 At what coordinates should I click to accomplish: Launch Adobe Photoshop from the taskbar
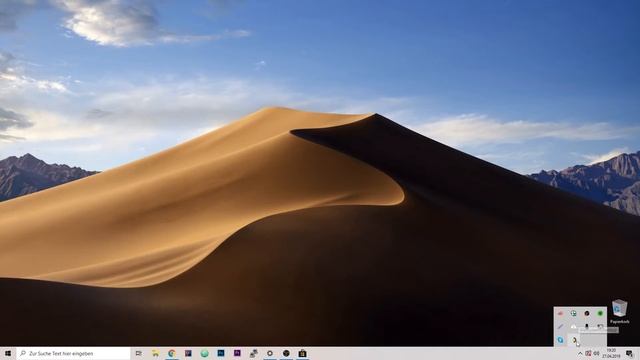pyautogui.click(x=221, y=353)
